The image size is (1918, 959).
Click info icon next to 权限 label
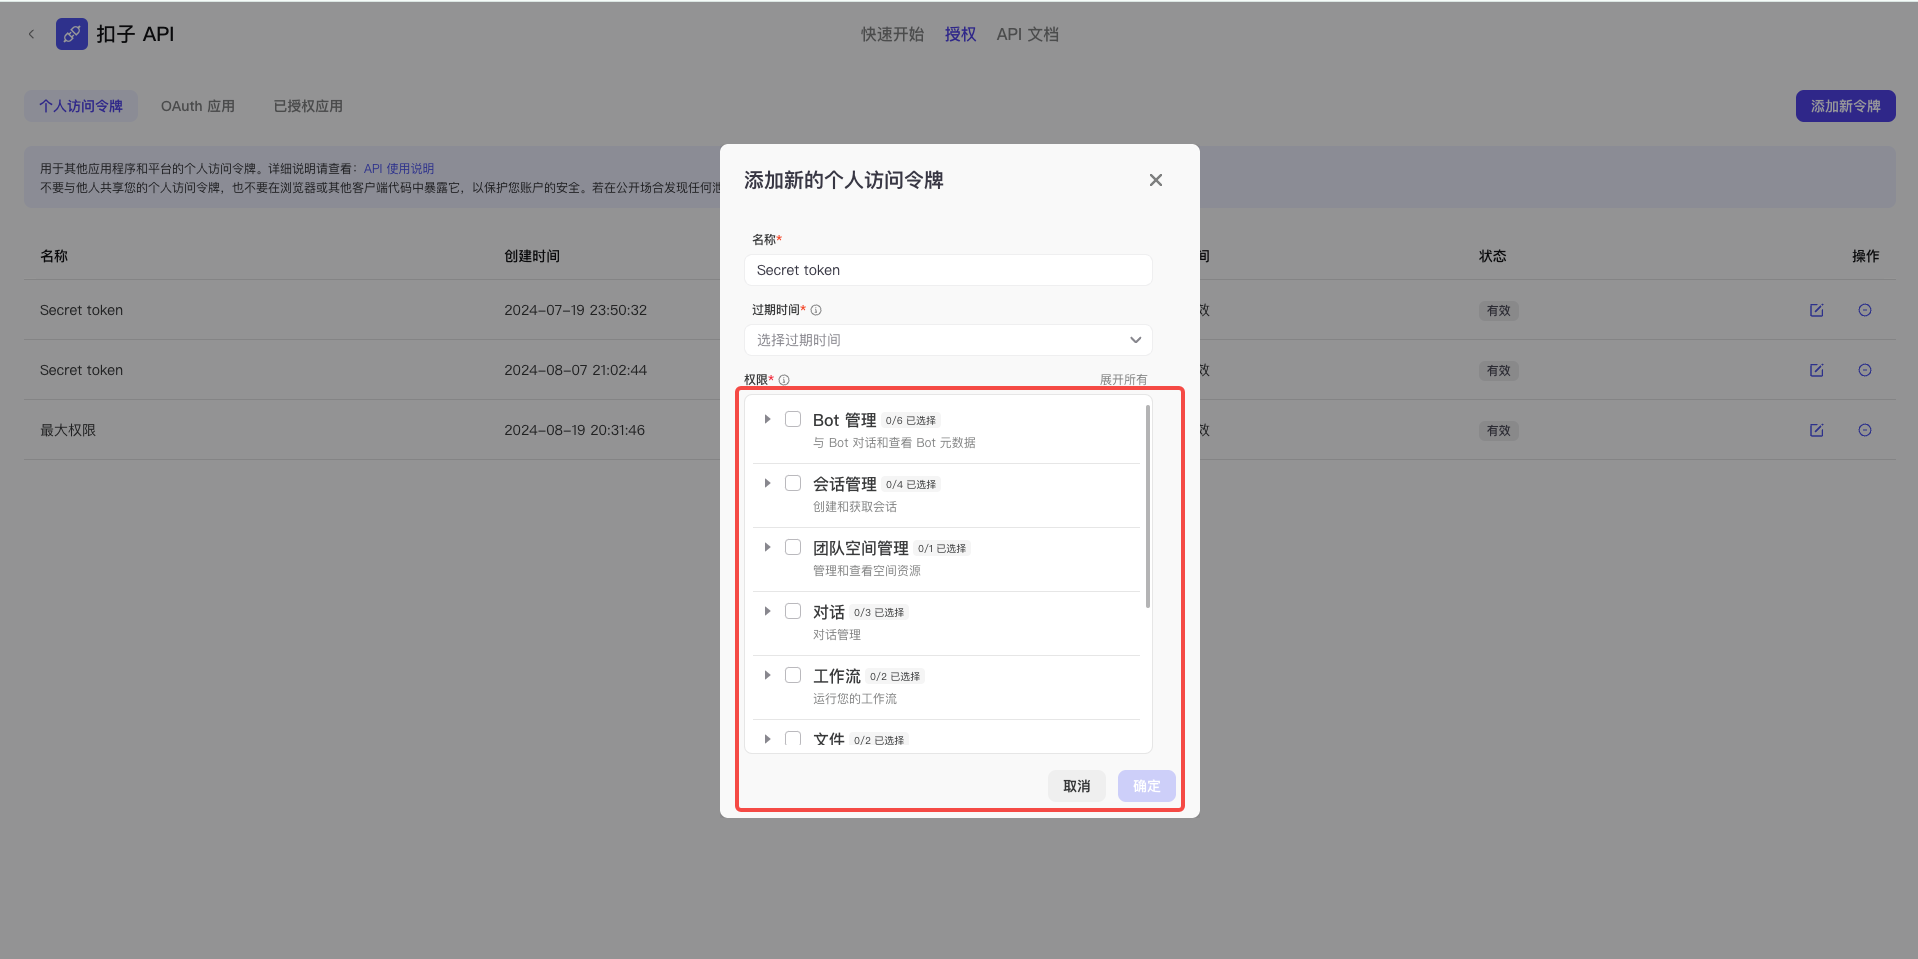point(784,380)
